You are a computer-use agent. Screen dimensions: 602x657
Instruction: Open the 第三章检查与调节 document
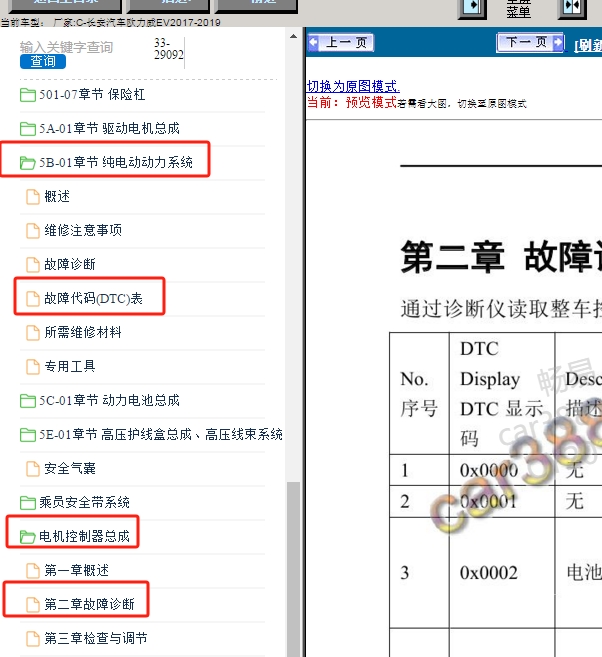tap(87, 638)
